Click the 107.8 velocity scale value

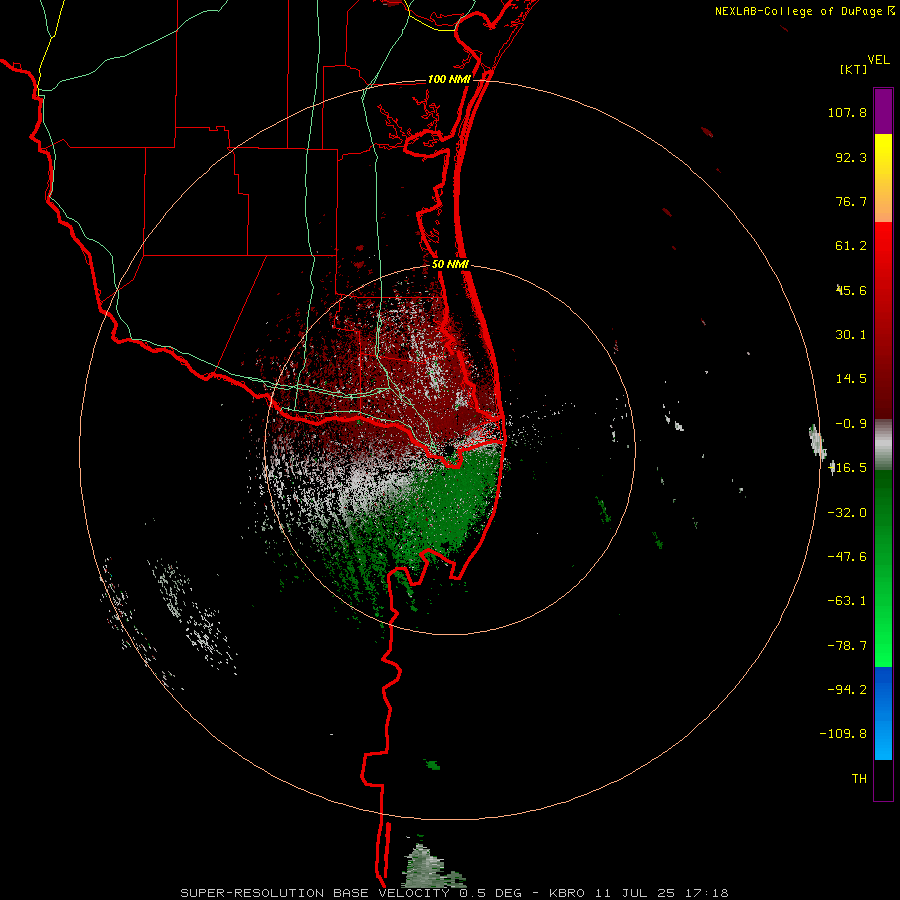(847, 112)
